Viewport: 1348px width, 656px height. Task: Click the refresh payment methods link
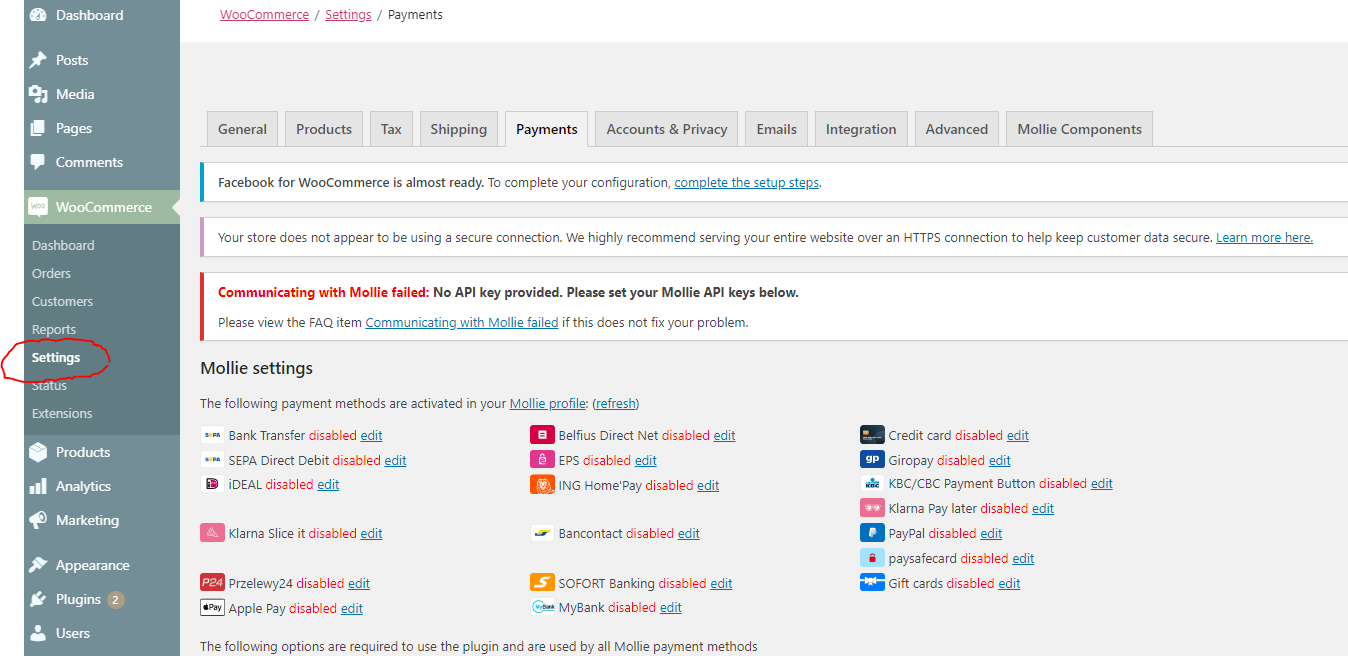pos(616,404)
